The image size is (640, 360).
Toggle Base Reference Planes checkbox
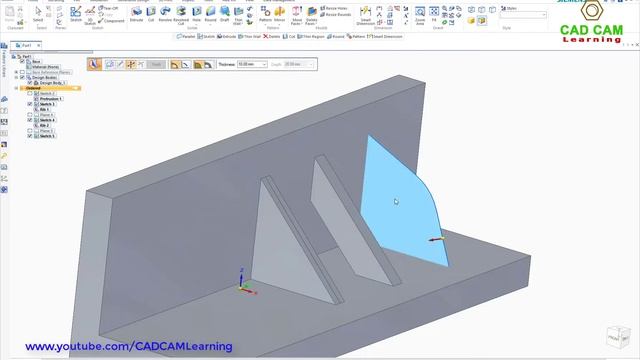click(22, 72)
